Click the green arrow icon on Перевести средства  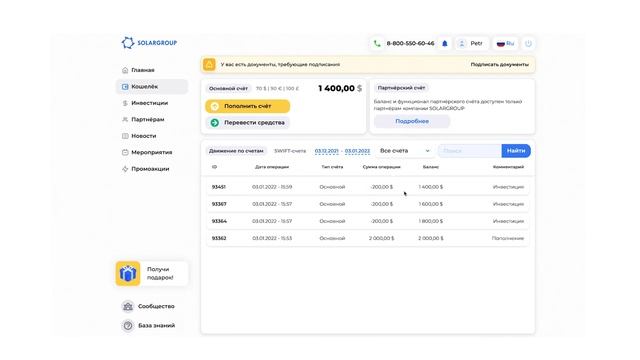coord(215,122)
